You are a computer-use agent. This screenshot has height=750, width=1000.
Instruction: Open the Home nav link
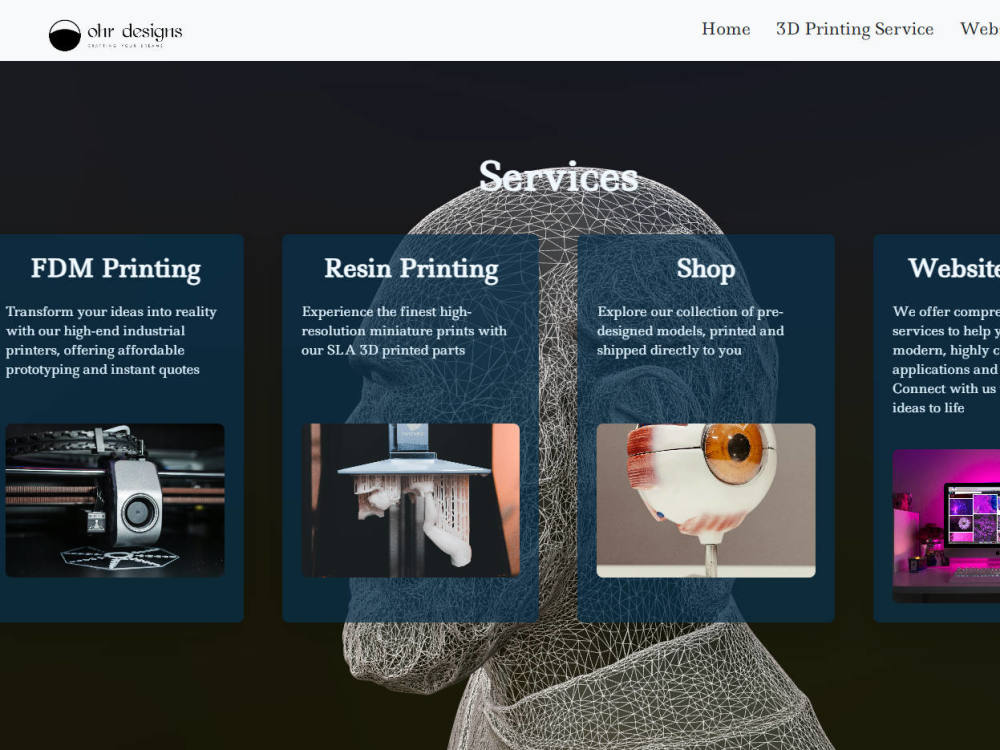[726, 29]
